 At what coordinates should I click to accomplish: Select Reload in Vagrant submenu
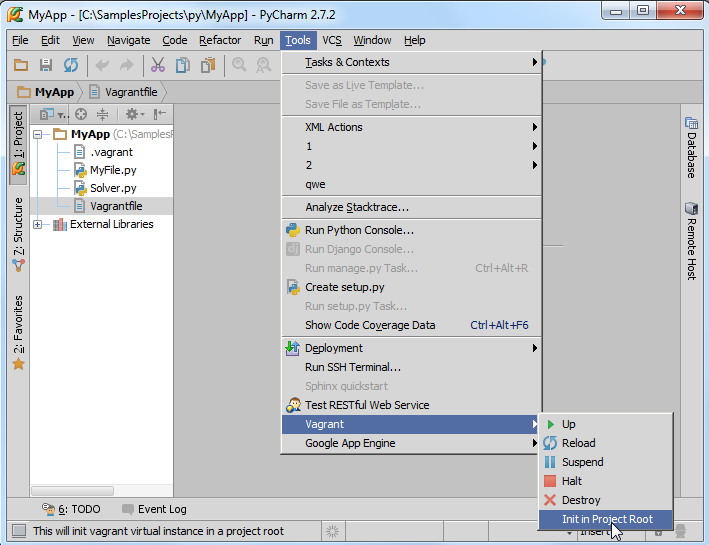605,443
